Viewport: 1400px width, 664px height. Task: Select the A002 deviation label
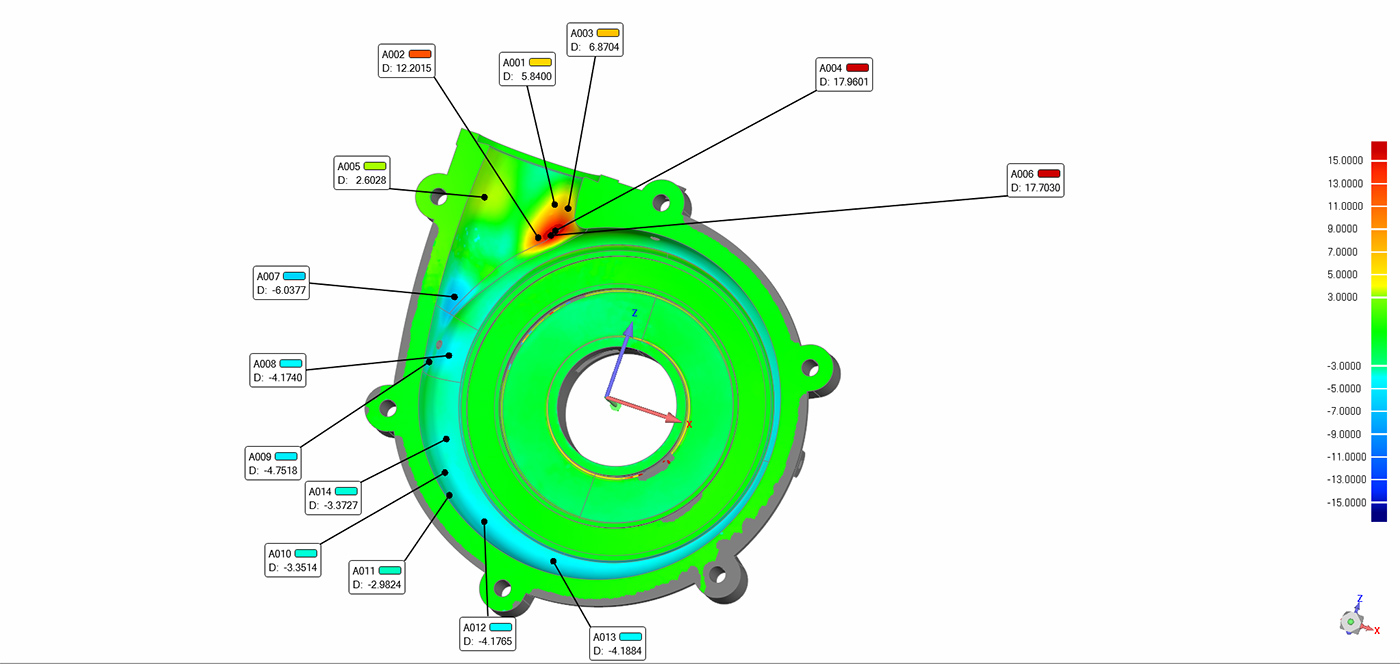(x=407, y=61)
